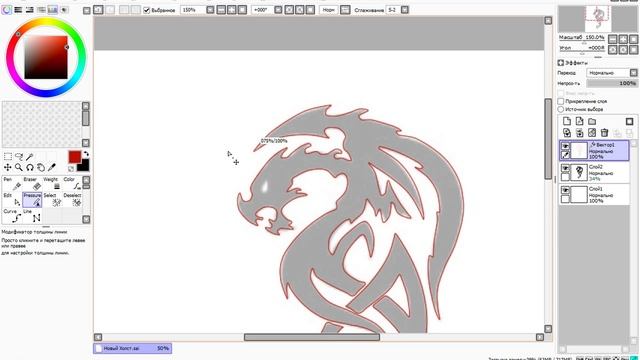Select the Line tool
The image size is (640, 360).
tap(32, 216)
